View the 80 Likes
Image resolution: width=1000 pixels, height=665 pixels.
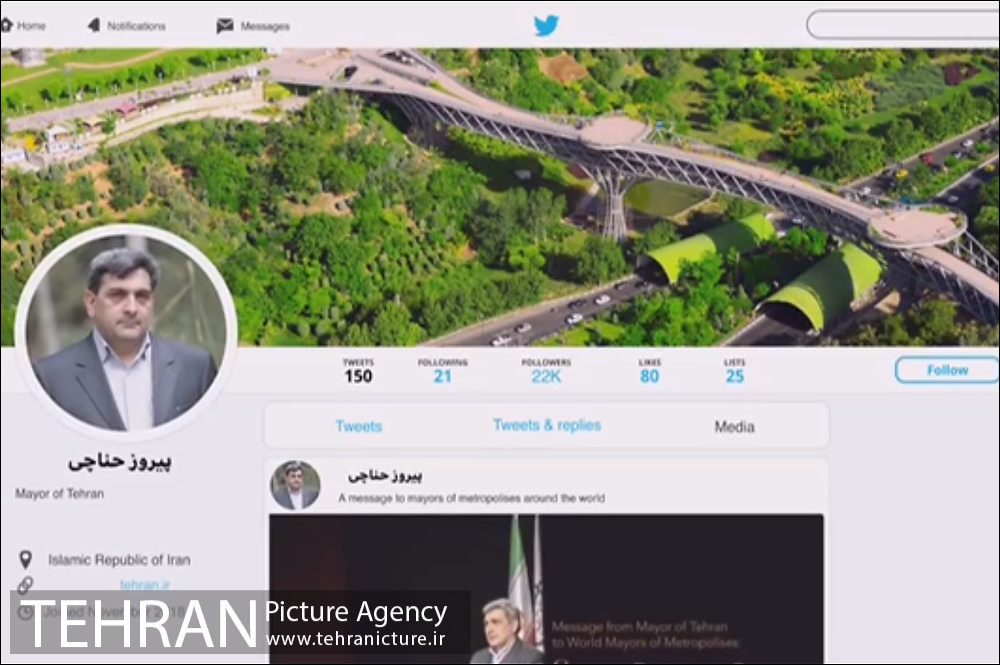click(649, 370)
